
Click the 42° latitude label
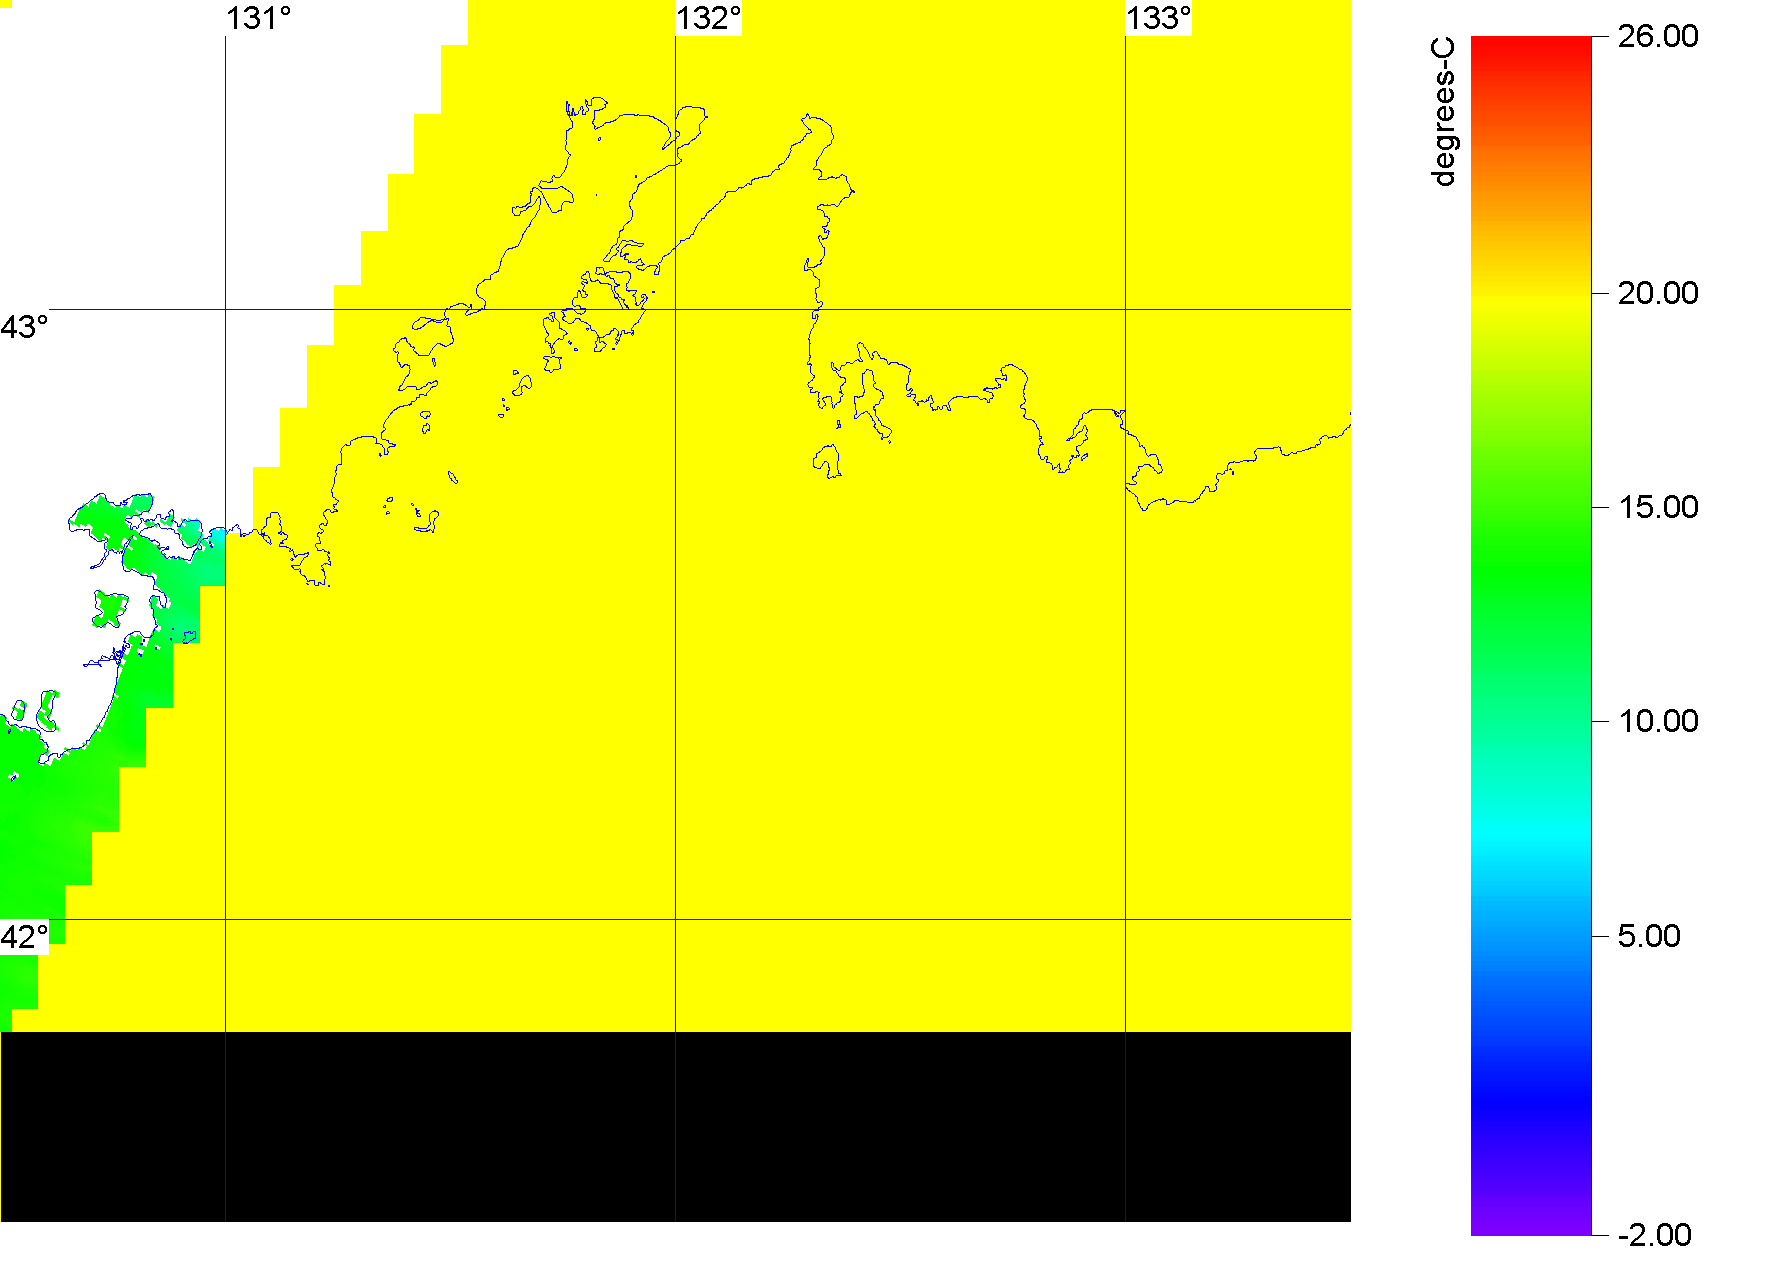point(24,937)
